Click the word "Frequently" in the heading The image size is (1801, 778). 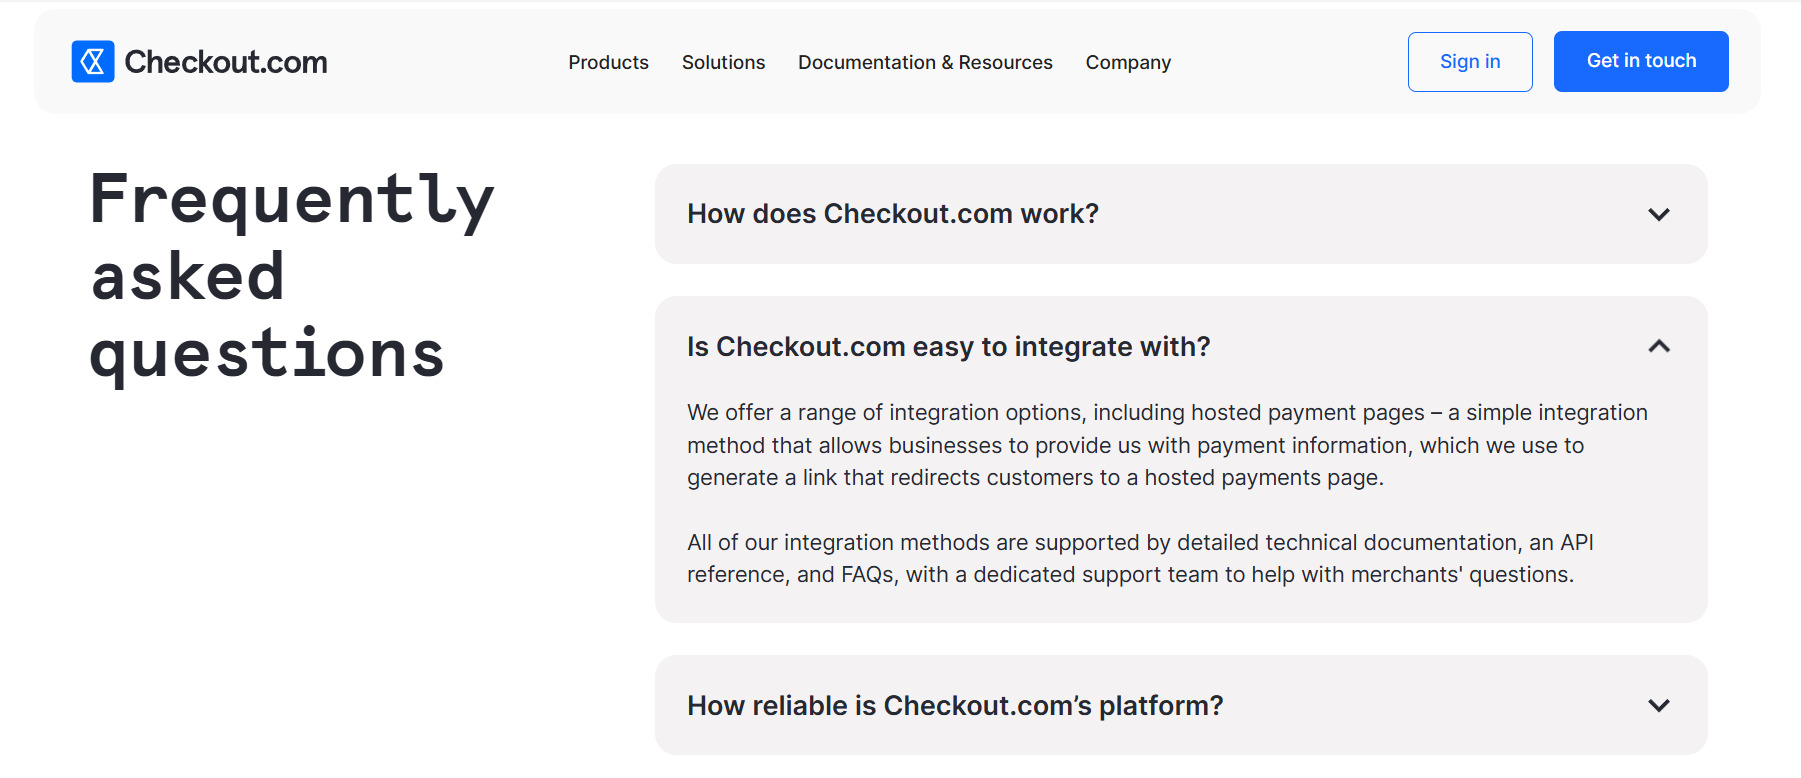click(x=291, y=200)
